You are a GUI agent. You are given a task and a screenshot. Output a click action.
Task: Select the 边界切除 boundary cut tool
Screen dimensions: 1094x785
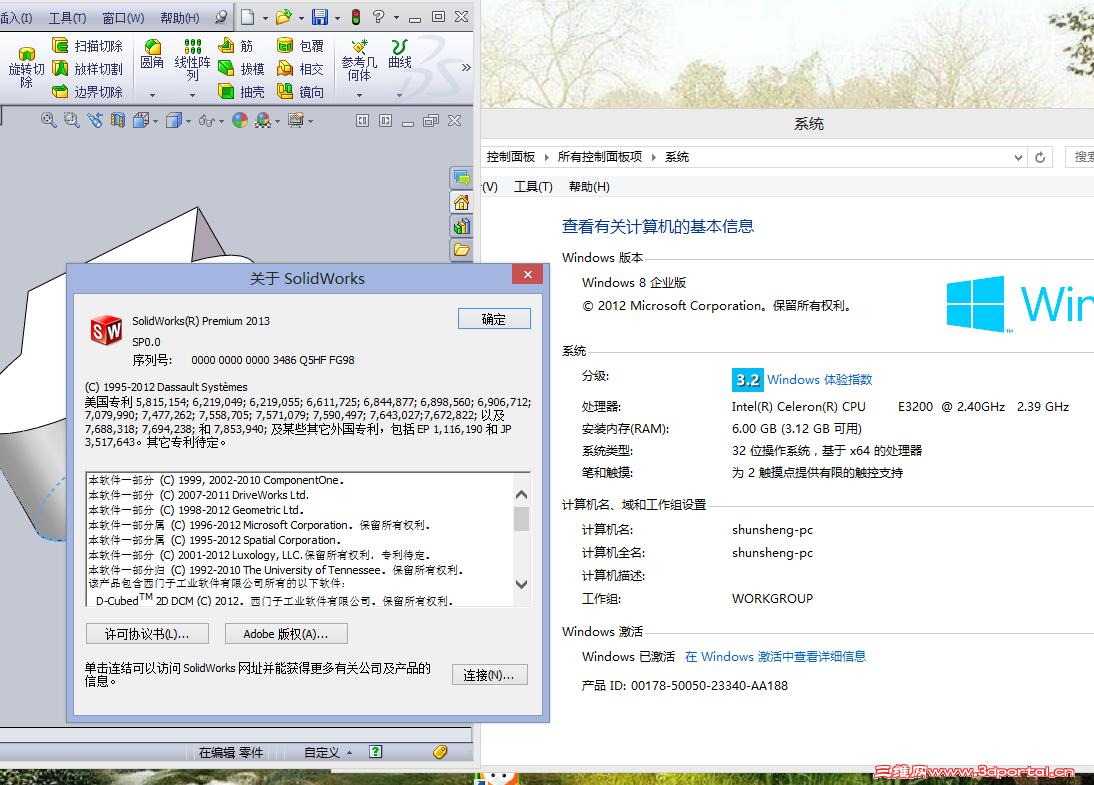pyautogui.click(x=87, y=91)
